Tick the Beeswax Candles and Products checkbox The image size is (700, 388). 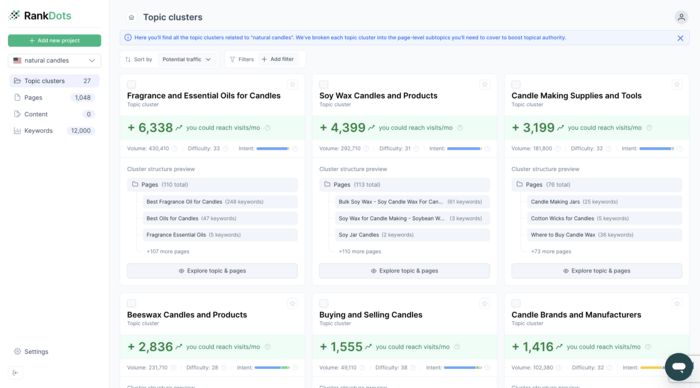pos(131,304)
